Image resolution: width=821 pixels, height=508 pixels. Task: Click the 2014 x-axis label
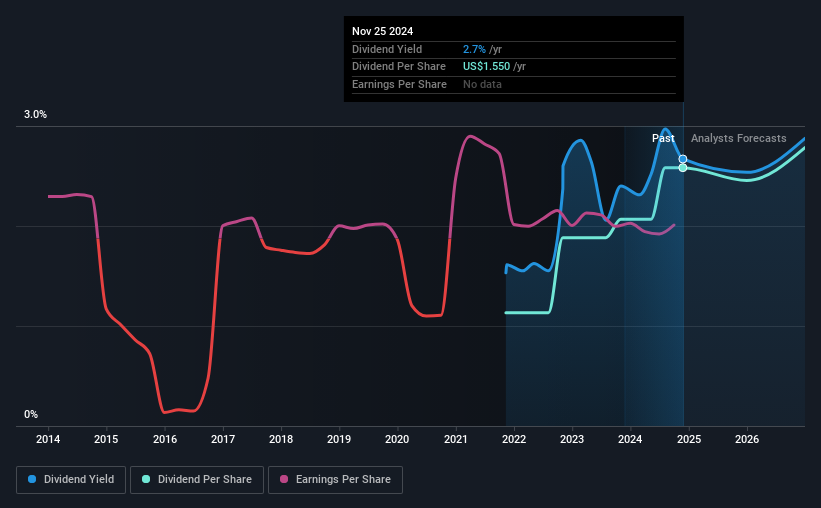tap(48, 439)
